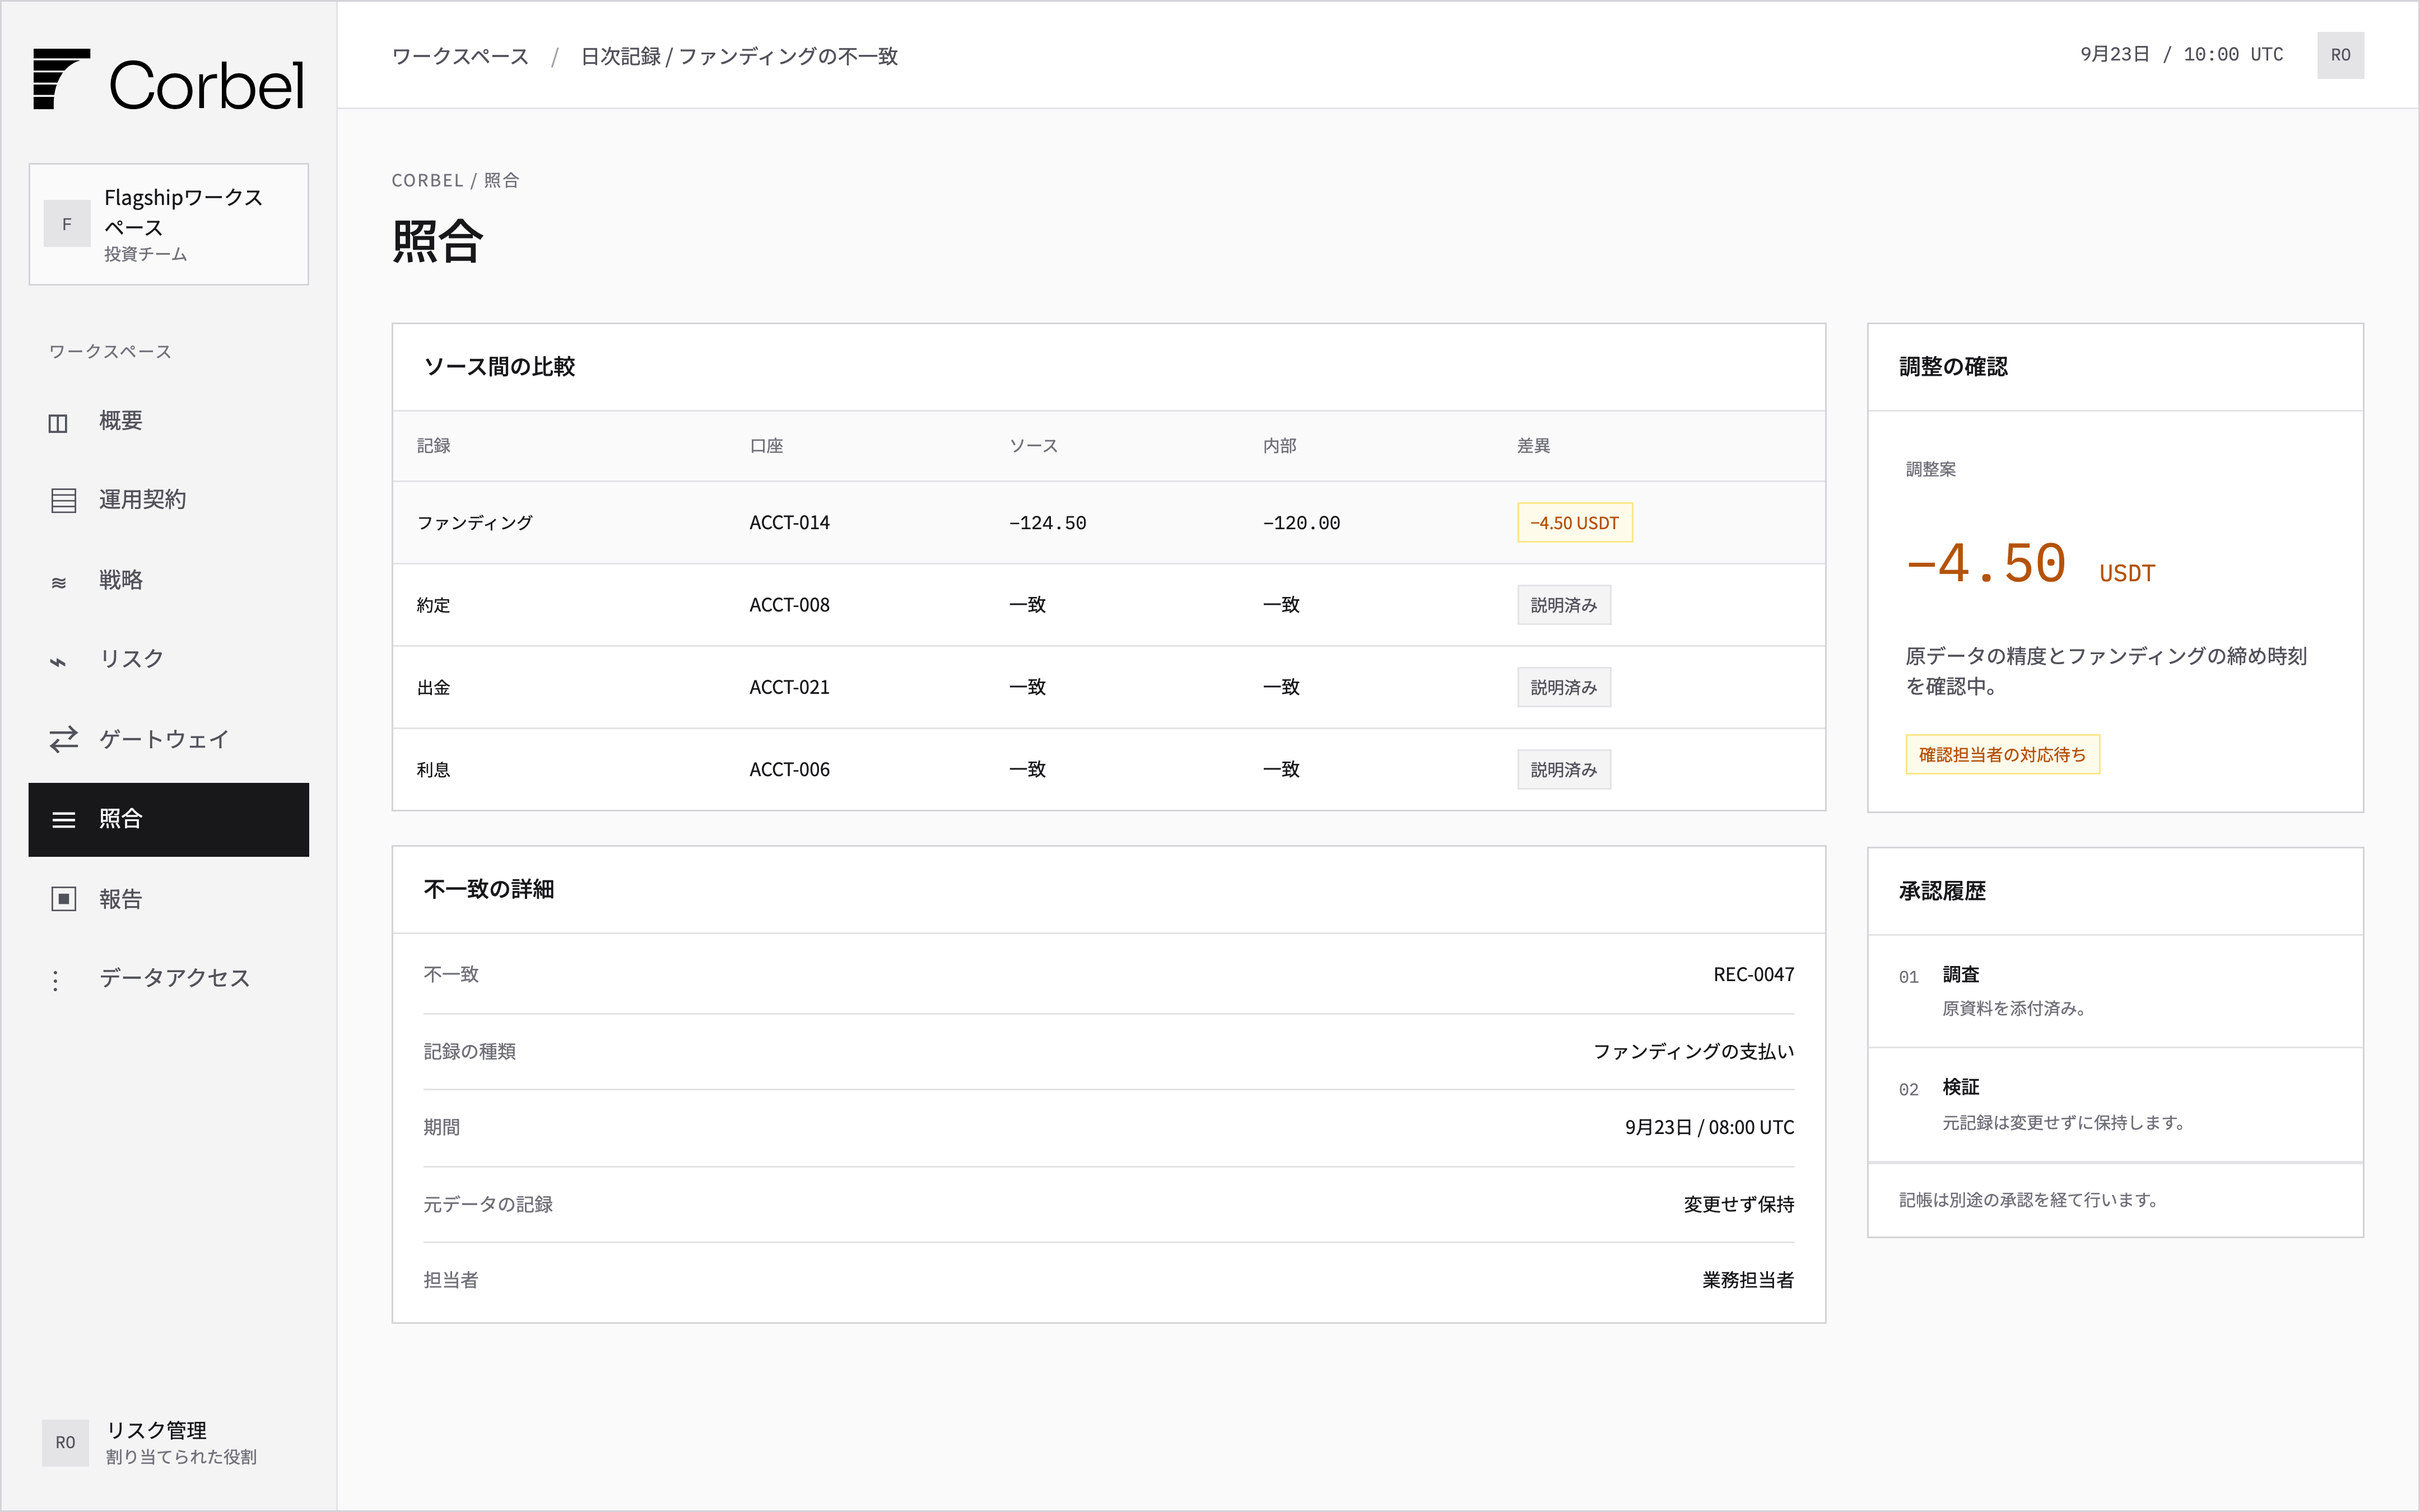This screenshot has height=1512, width=2420.
Task: Click the −120.00 internal value
Action: pos(1301,523)
